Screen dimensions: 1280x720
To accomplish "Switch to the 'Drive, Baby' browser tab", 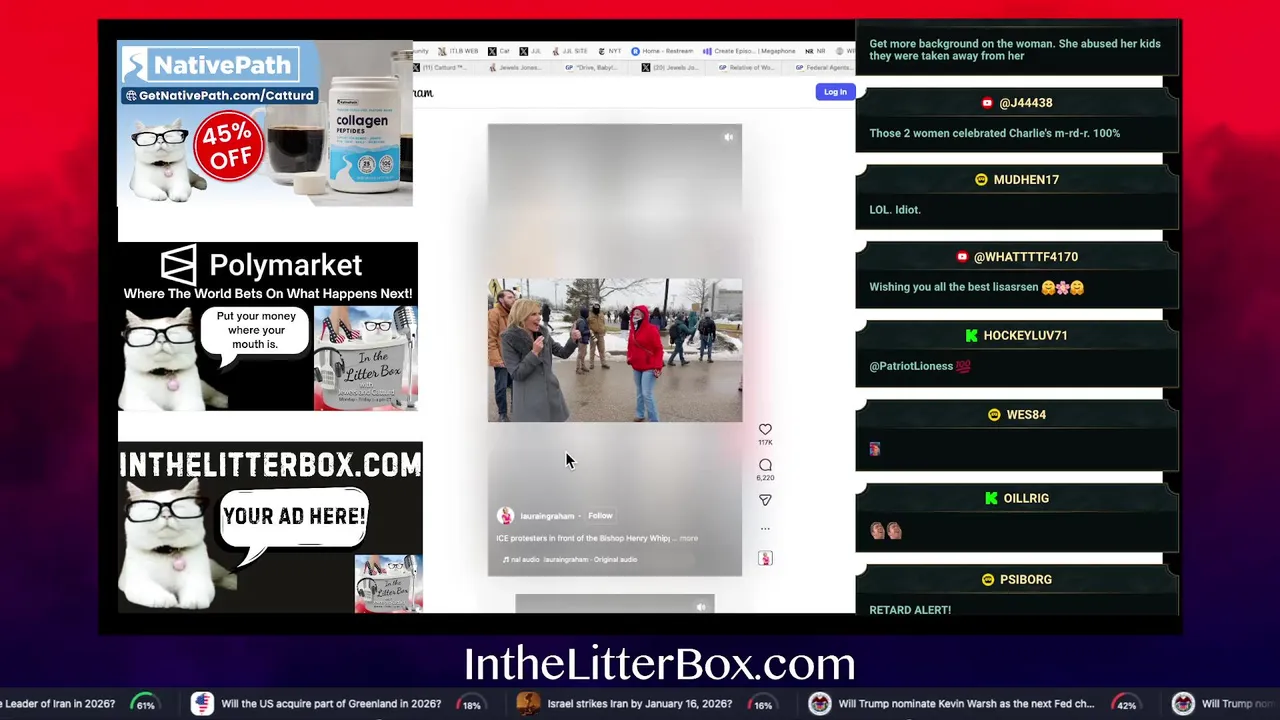I will [590, 67].
